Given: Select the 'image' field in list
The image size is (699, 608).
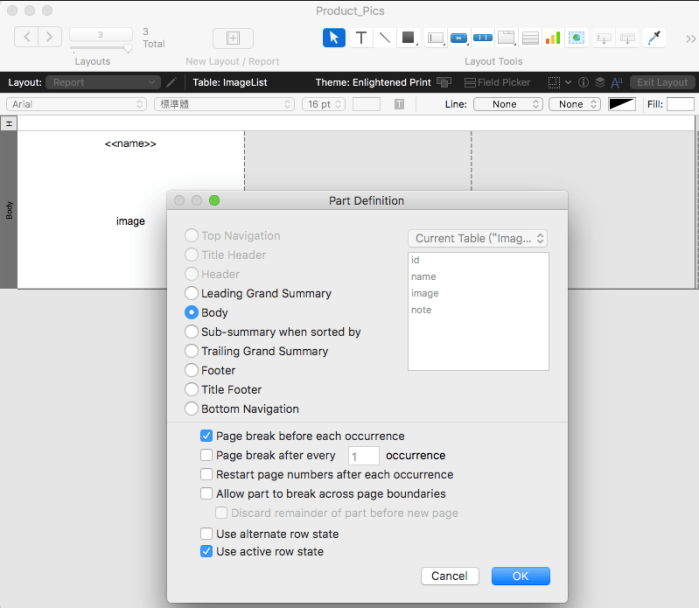Looking at the screenshot, I should click(x=425, y=293).
